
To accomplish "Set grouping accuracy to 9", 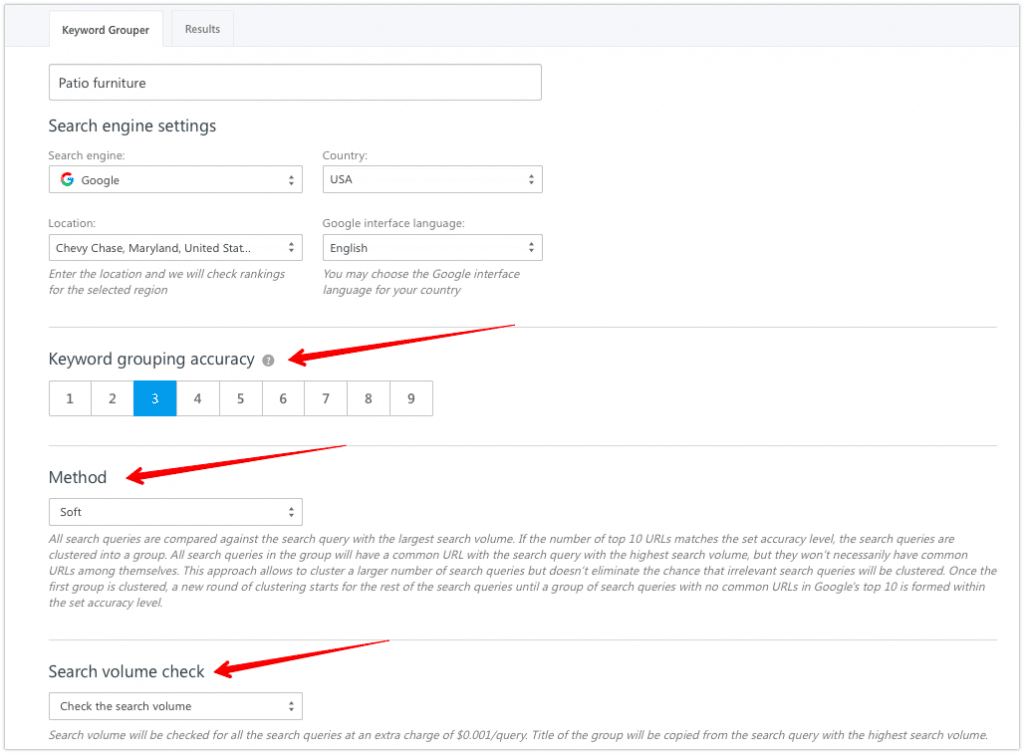I will coord(411,398).
